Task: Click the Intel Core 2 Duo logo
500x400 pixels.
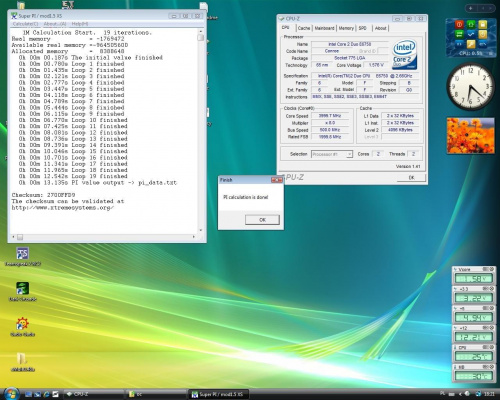Action: 404,54
